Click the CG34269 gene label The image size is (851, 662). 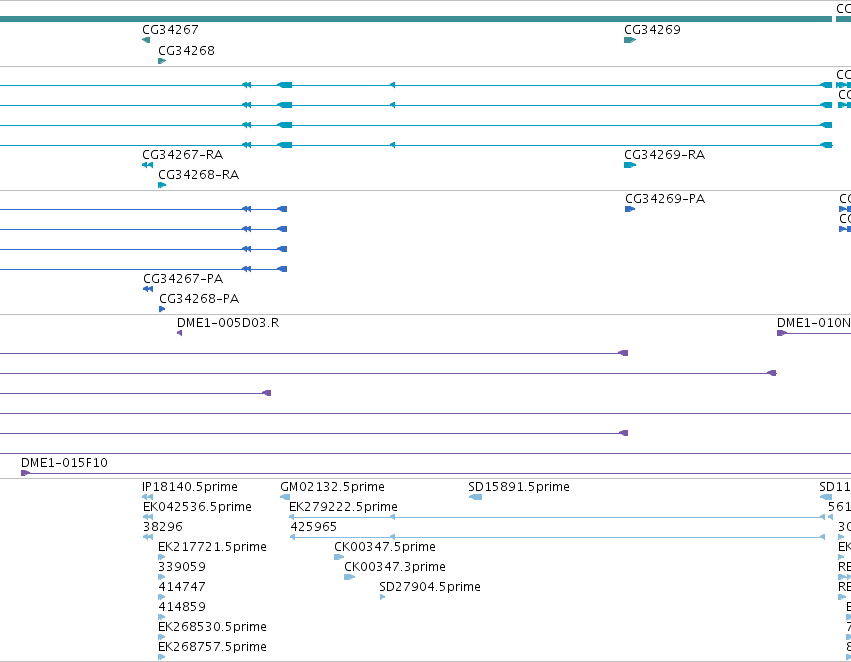(x=652, y=30)
